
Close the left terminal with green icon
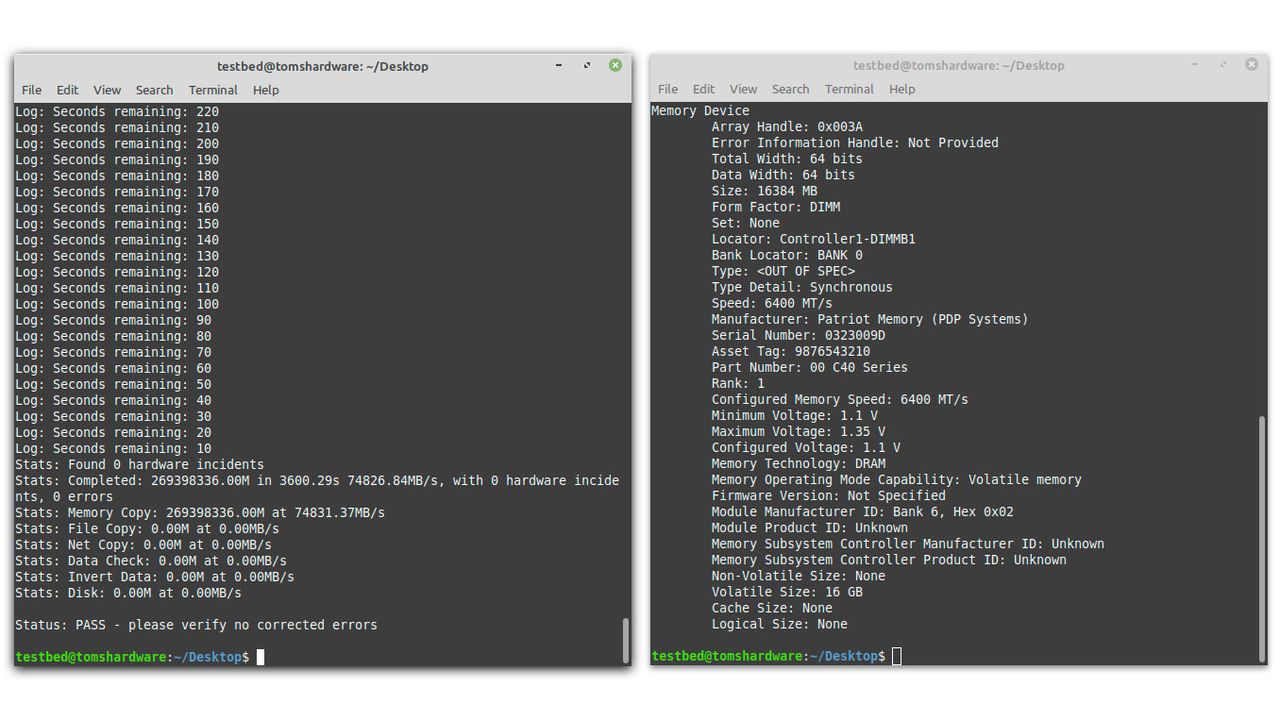tap(615, 65)
